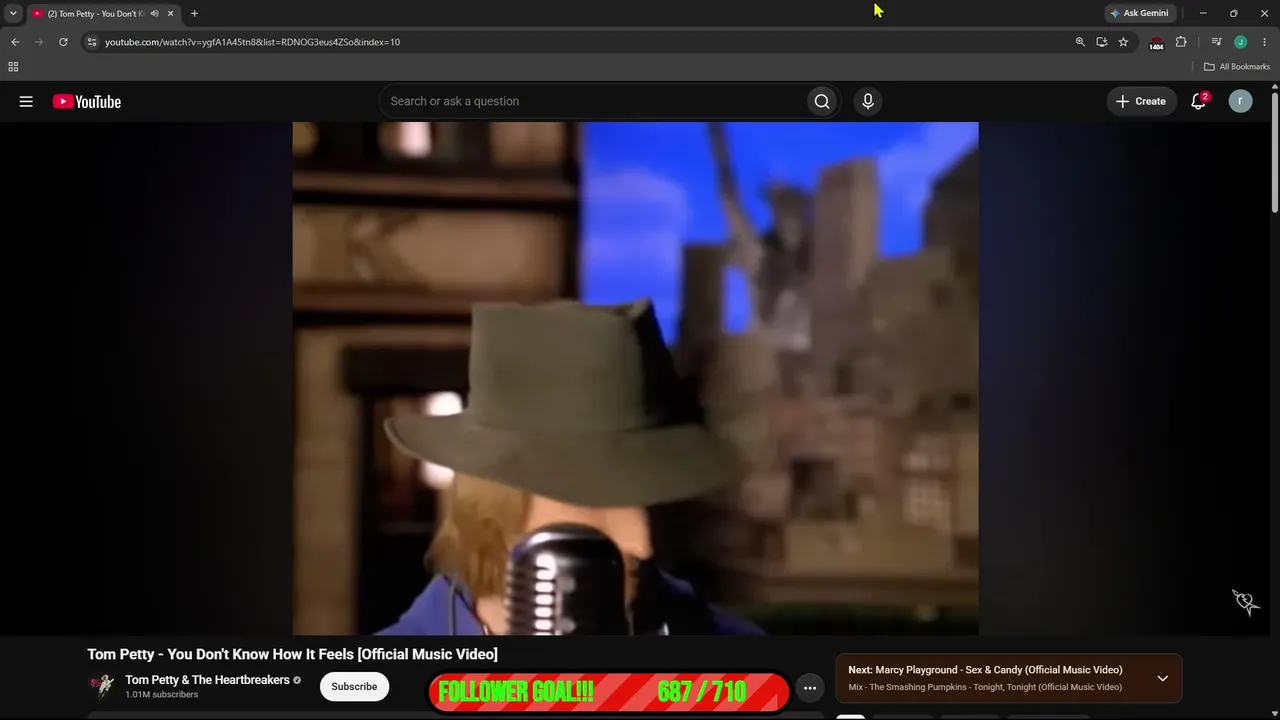The height and width of the screenshot is (720, 1280).
Task: Click the Ask Gemini button
Action: coord(1140,13)
